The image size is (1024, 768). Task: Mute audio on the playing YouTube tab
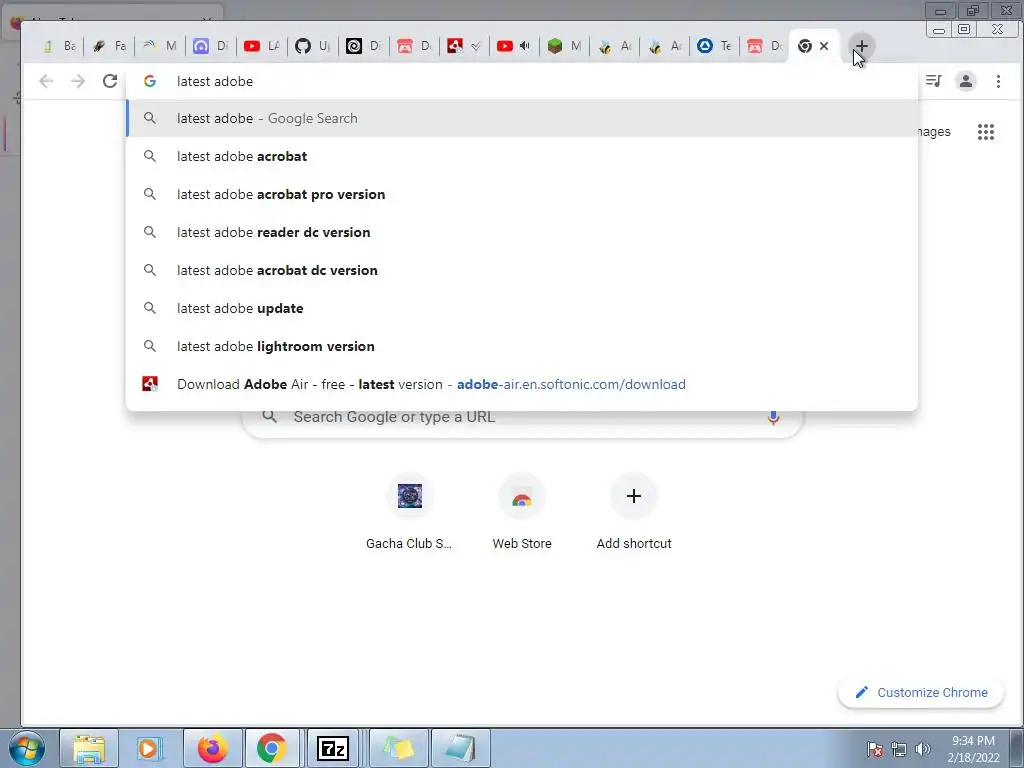tap(525, 46)
